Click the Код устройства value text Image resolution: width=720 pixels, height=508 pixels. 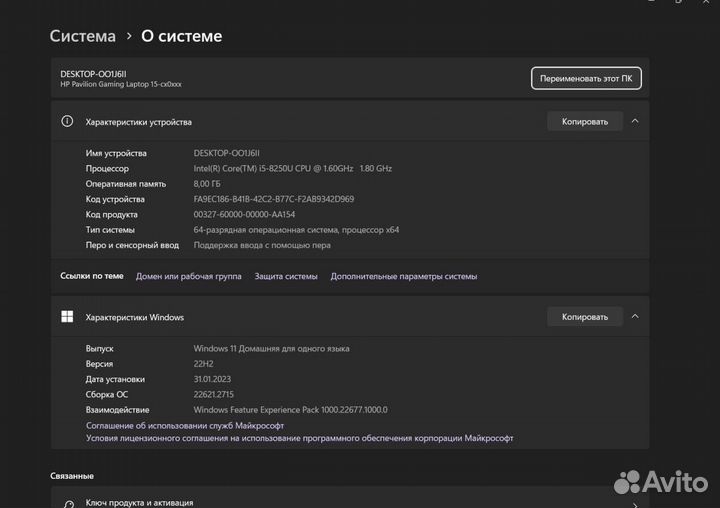(x=274, y=199)
